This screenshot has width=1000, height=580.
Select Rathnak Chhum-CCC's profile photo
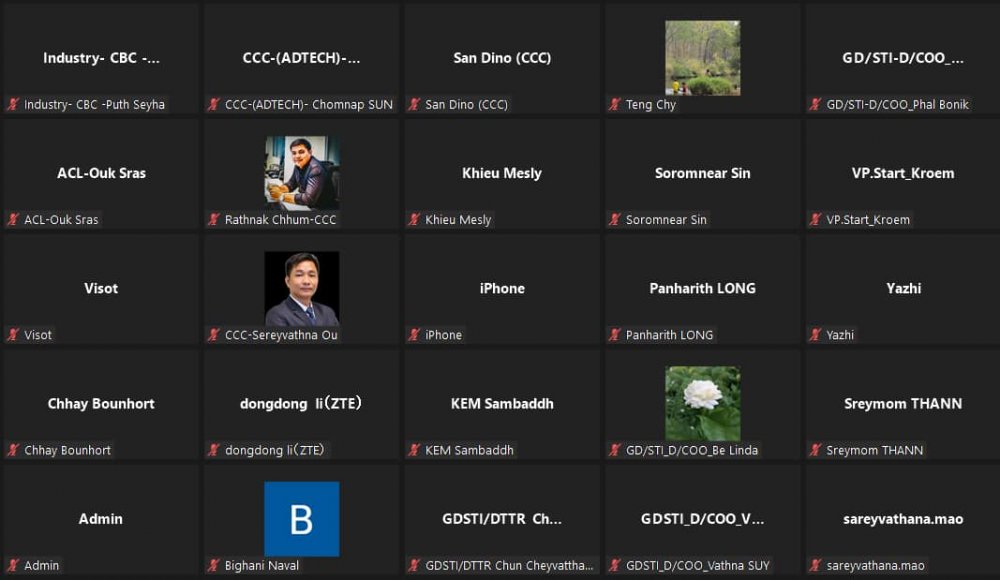301,173
